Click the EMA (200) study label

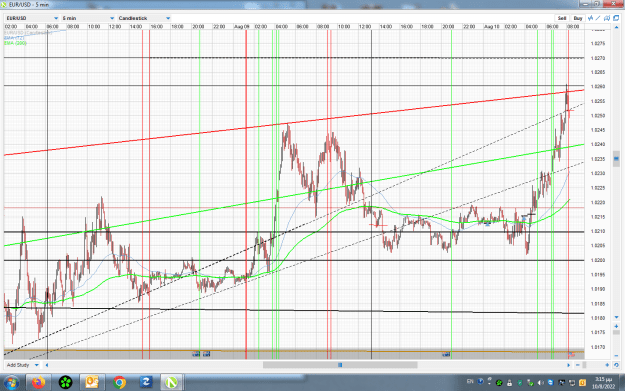click(x=15, y=43)
